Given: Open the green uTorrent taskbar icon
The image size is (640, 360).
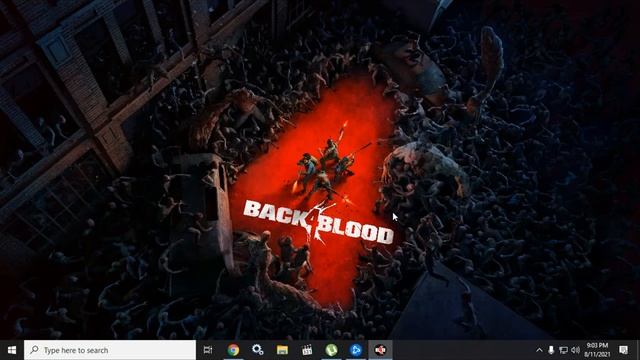Looking at the screenshot, I should point(331,350).
